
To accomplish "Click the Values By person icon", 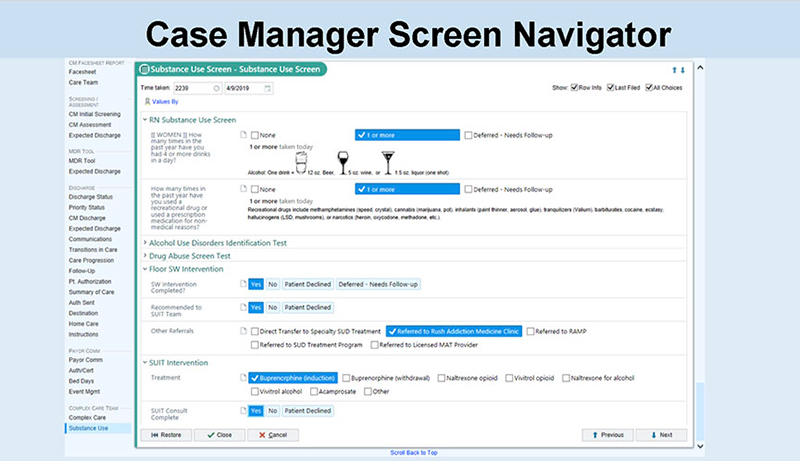I will tap(149, 101).
